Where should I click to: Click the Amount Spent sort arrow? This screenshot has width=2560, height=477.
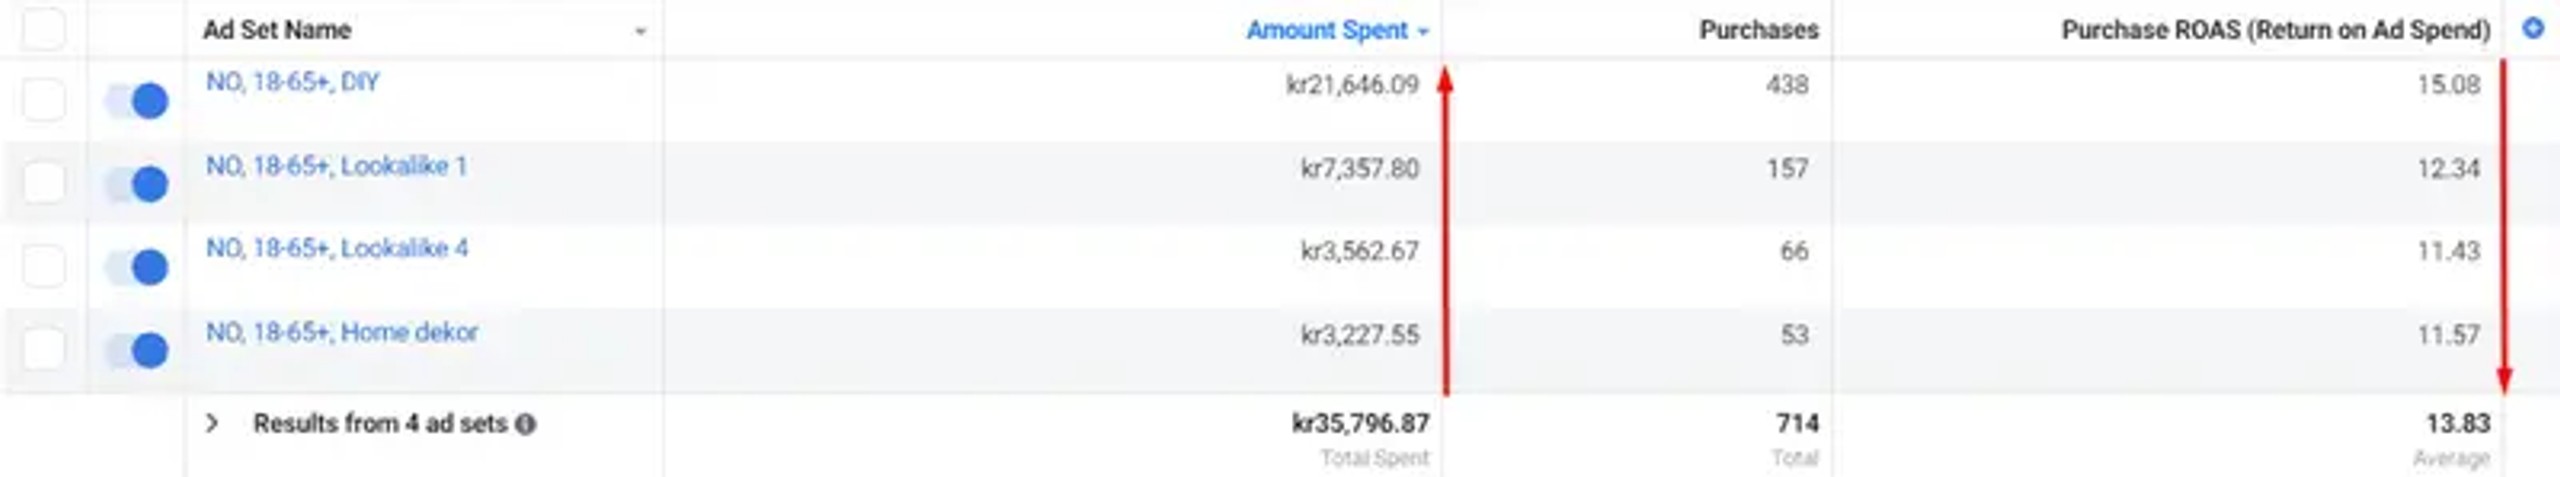1422,32
